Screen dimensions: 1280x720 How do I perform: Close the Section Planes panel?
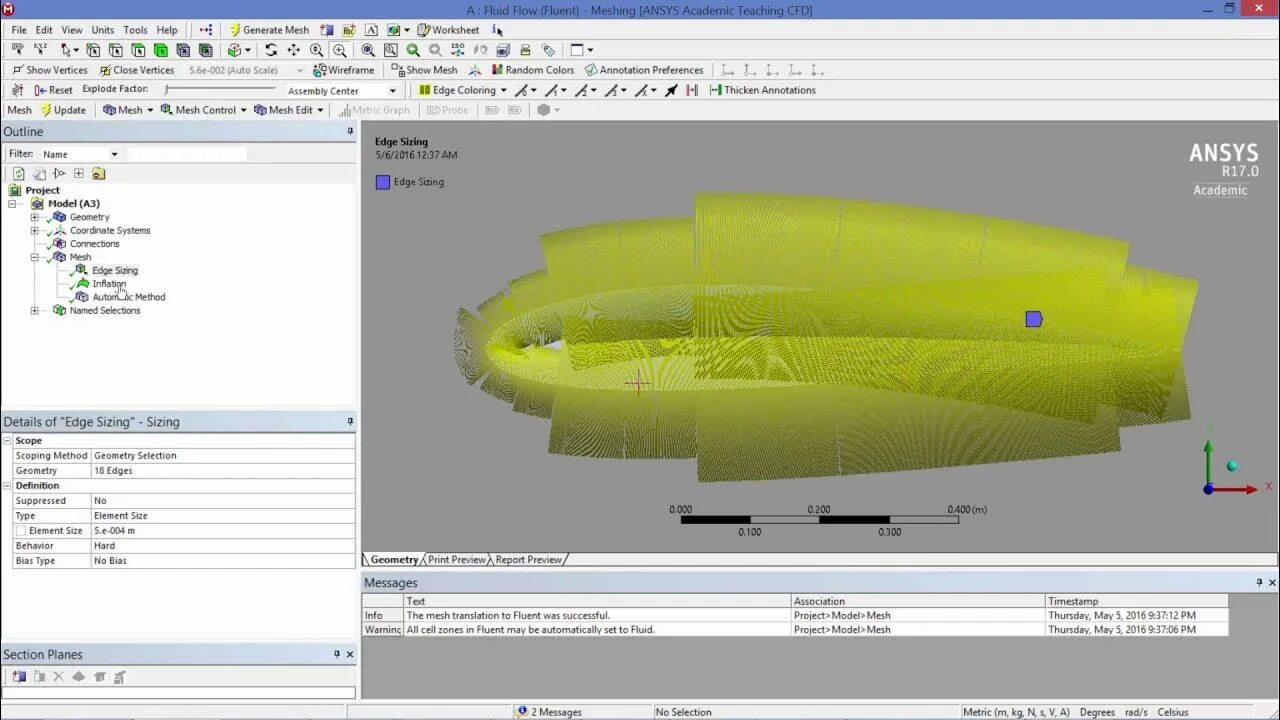tap(350, 655)
